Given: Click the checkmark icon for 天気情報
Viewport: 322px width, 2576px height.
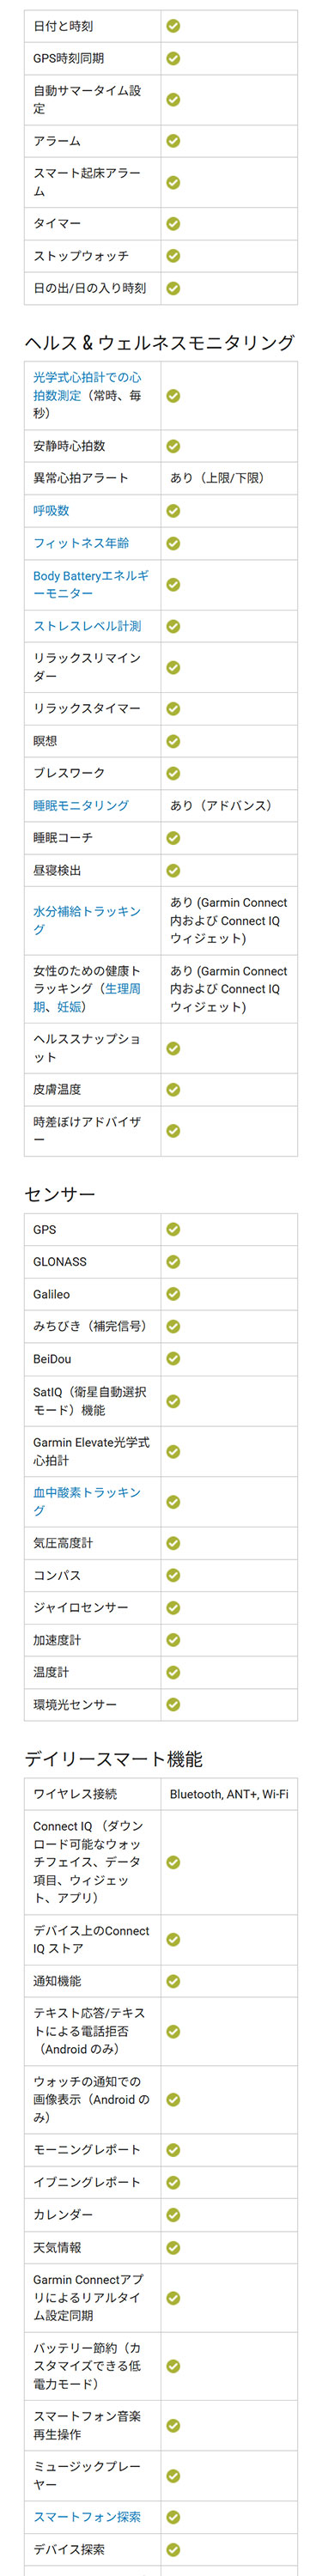Looking at the screenshot, I should pyautogui.click(x=173, y=2247).
